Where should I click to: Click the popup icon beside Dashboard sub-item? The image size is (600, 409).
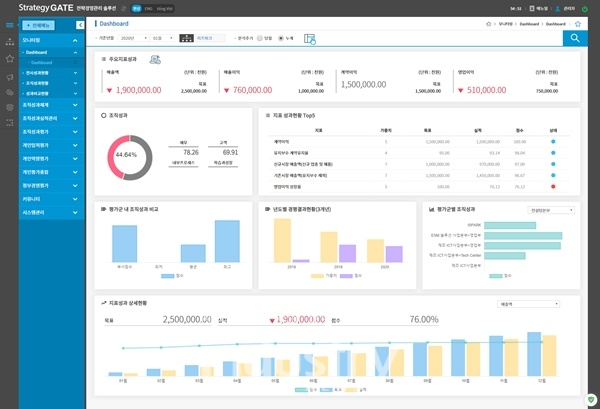75,62
